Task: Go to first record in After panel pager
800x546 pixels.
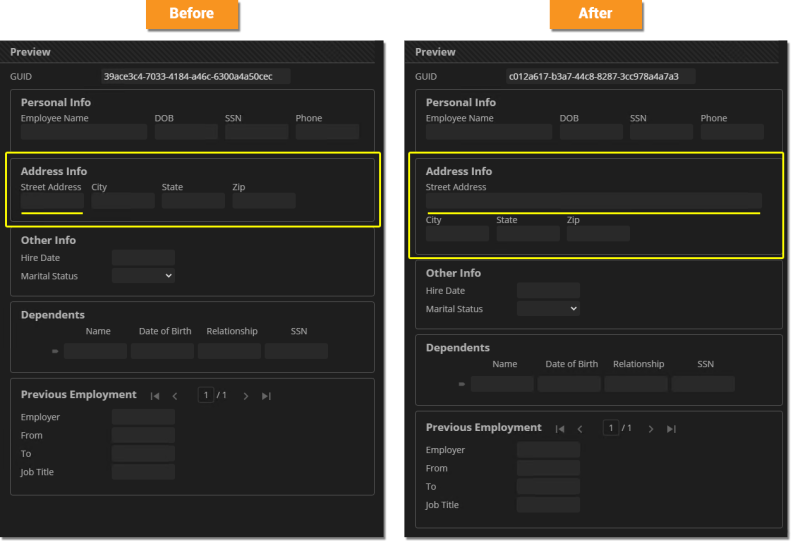Action: 560,429
